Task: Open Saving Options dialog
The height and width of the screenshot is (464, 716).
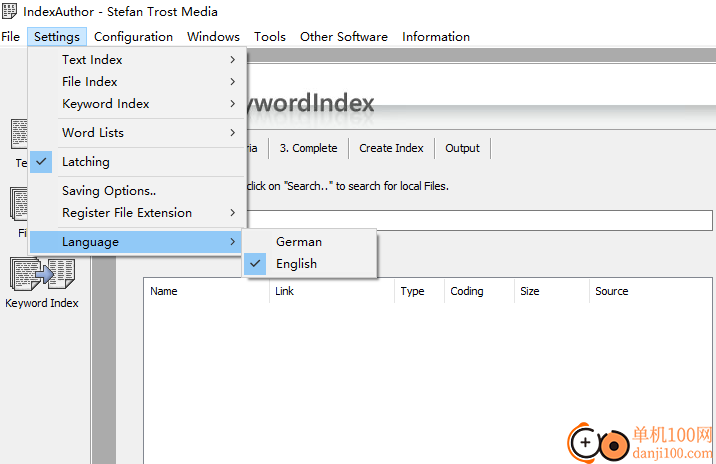Action: 137,191
